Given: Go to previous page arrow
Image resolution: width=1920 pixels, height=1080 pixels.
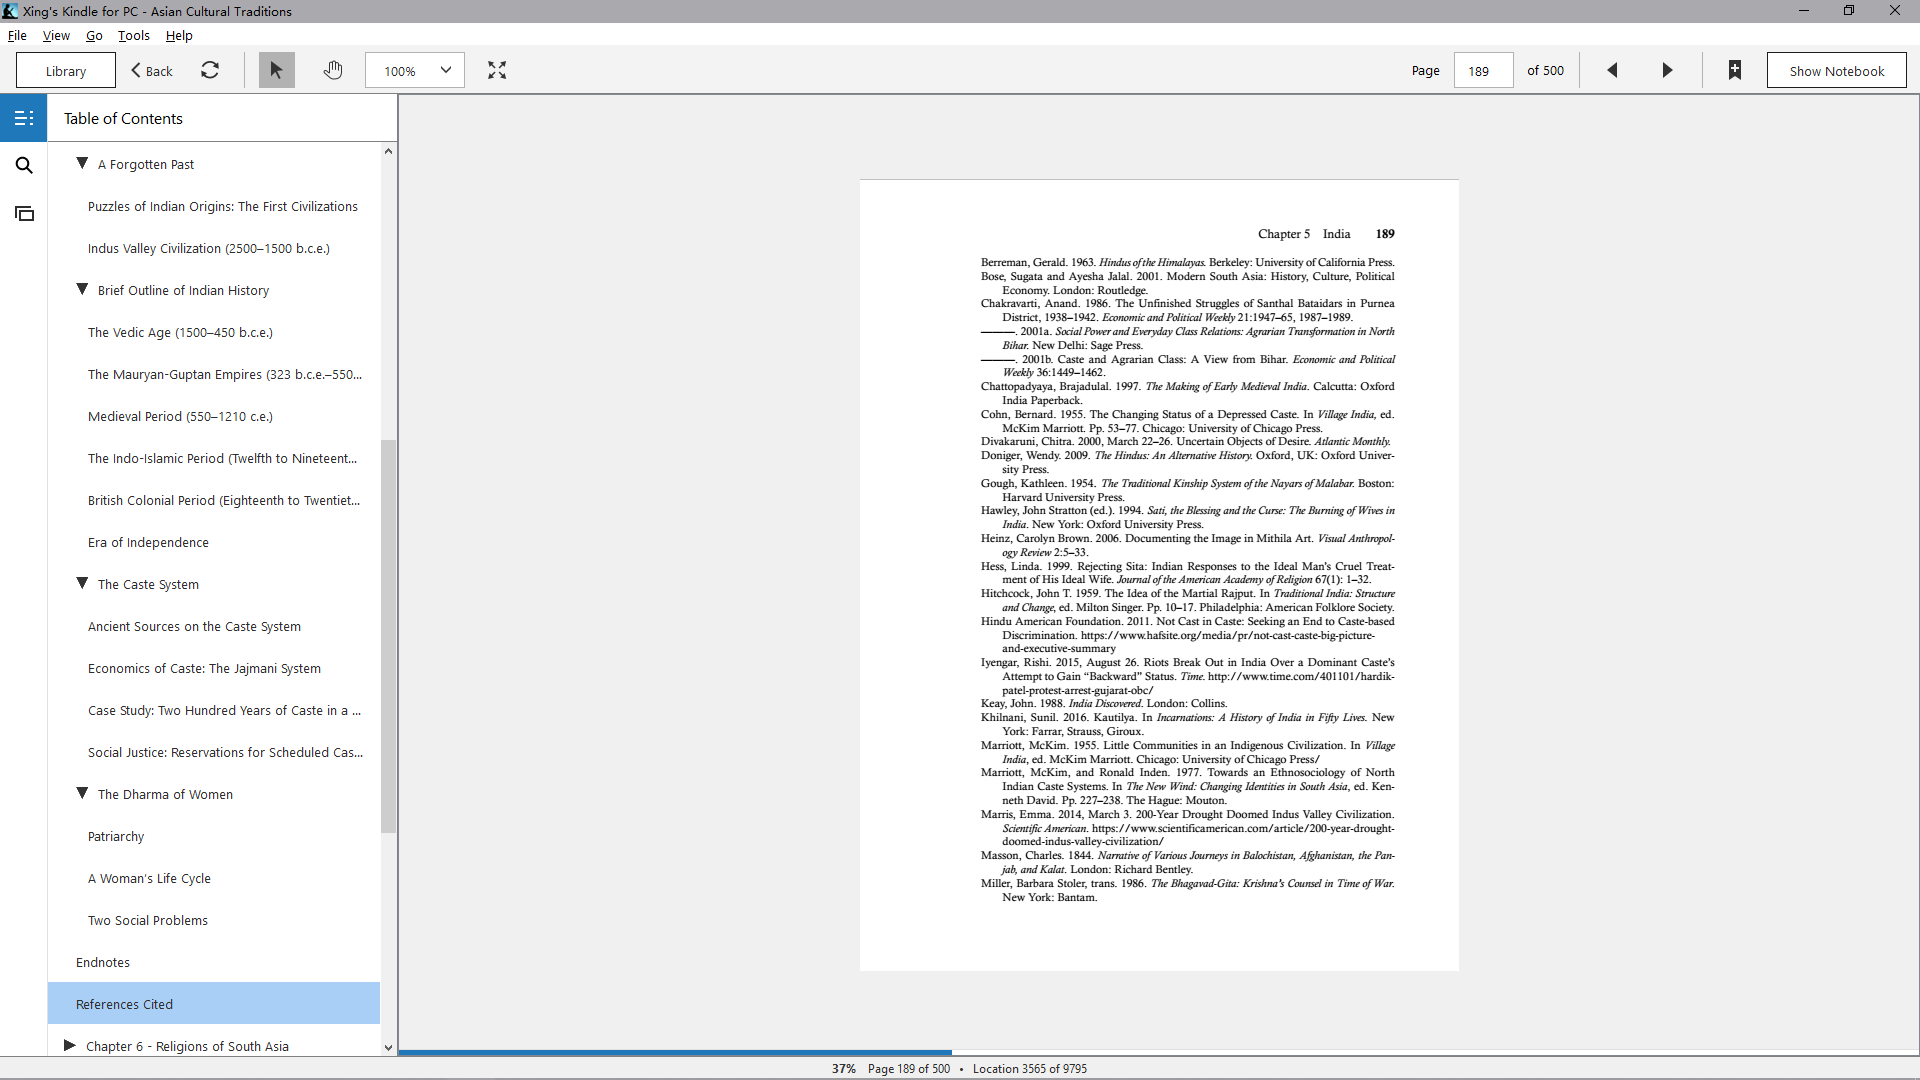Looking at the screenshot, I should coord(1612,70).
